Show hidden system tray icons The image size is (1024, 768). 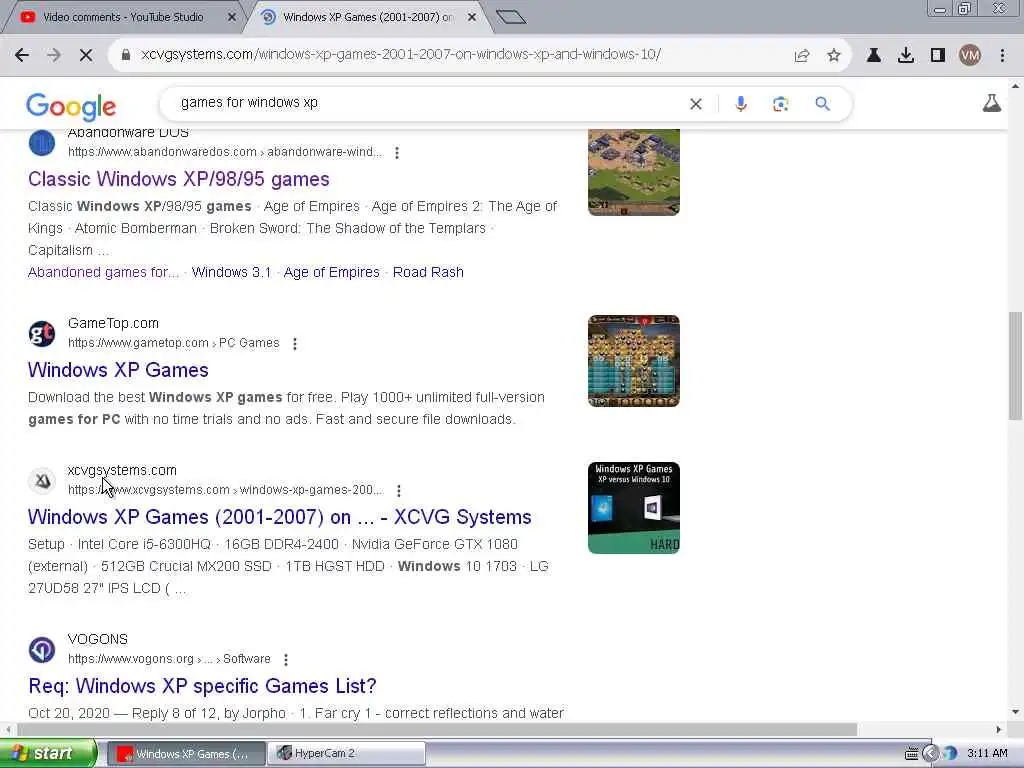pyautogui.click(x=929, y=754)
